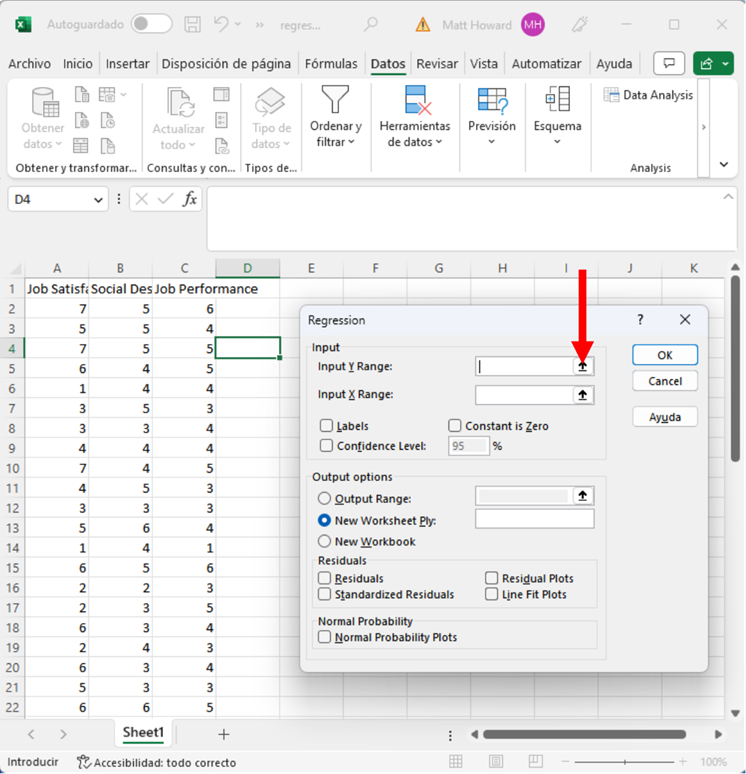The width and height of the screenshot is (746, 774).
Task: Enable the Labels checkbox
Action: (327, 426)
